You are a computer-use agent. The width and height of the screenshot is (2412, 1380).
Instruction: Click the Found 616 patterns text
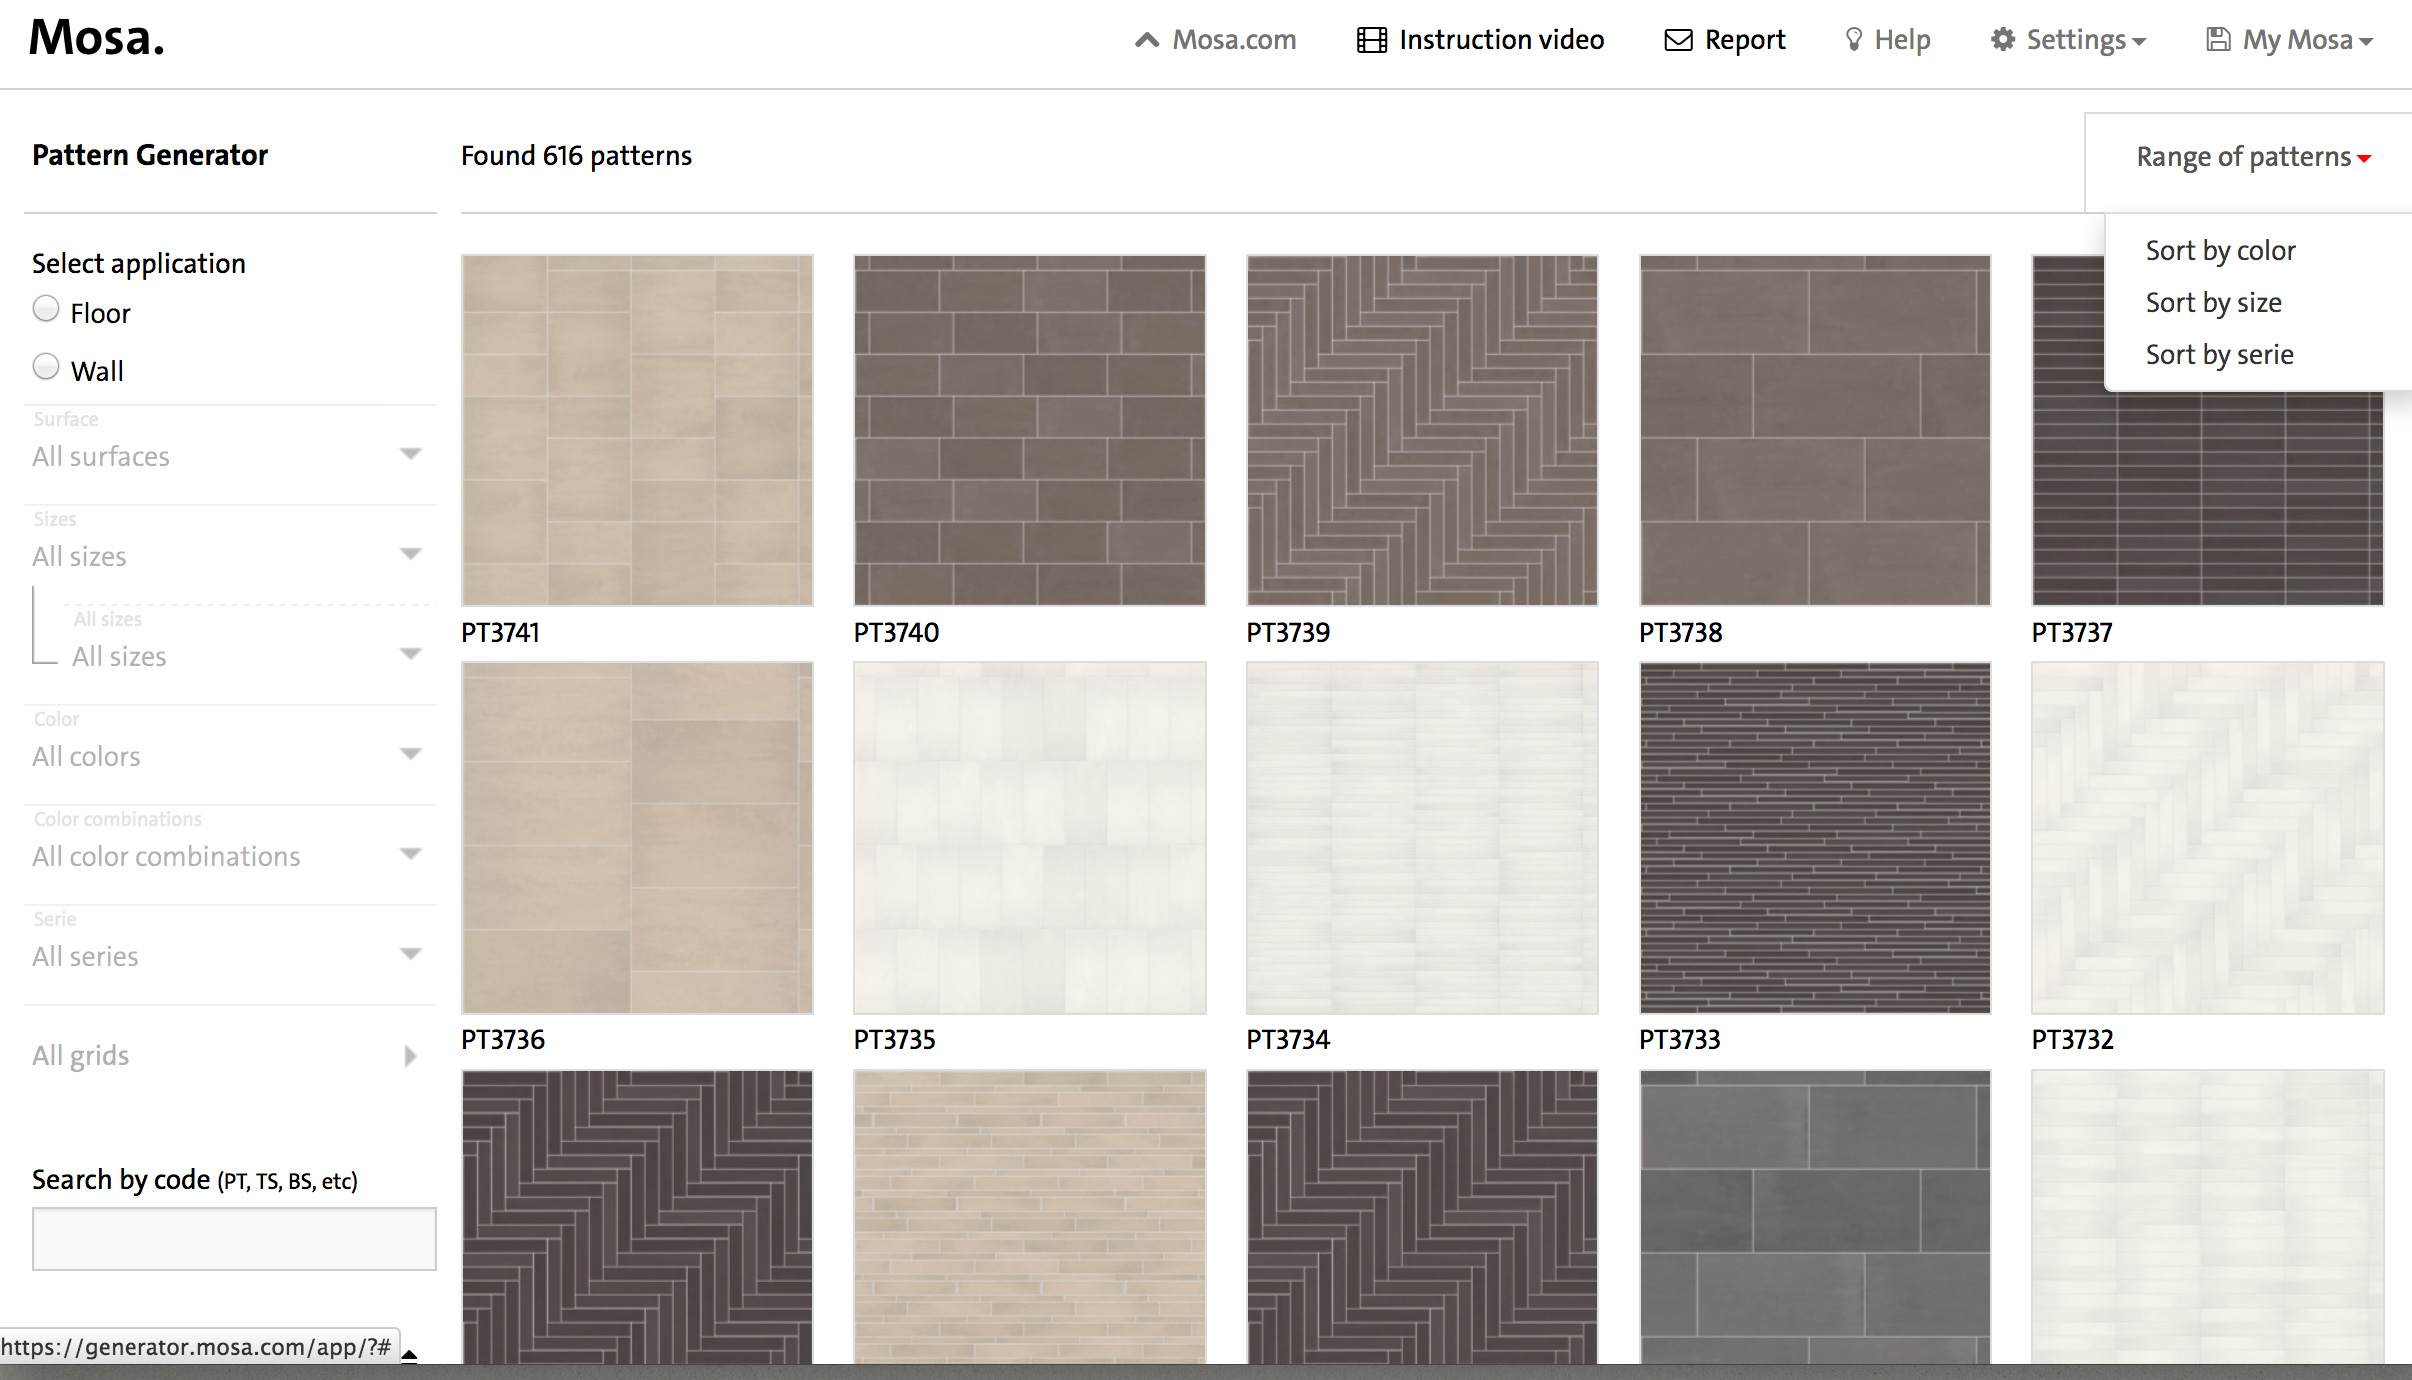click(576, 156)
